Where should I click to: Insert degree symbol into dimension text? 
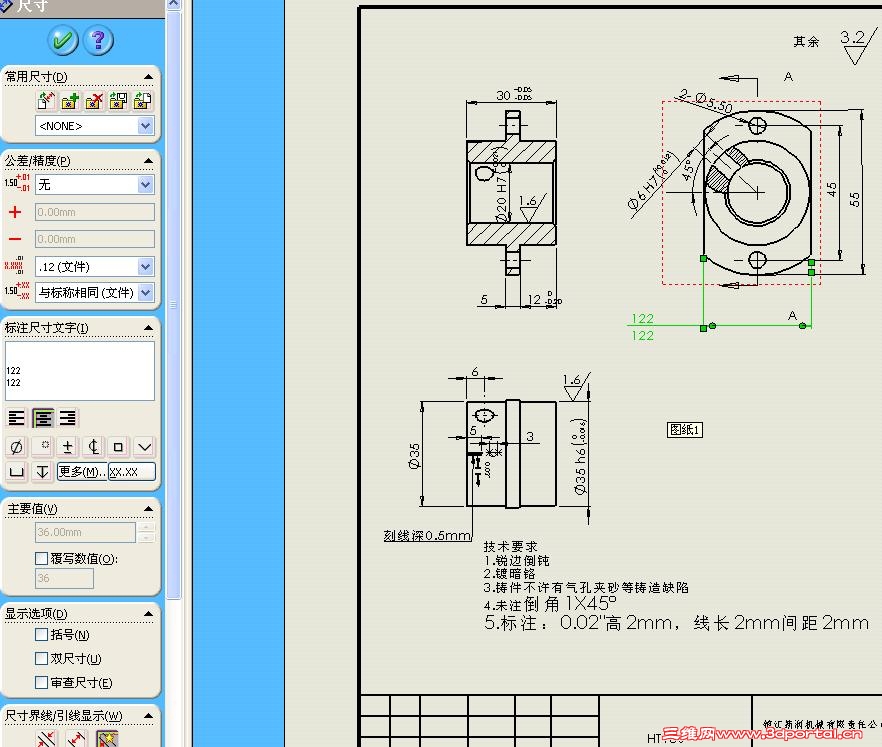pos(43,447)
